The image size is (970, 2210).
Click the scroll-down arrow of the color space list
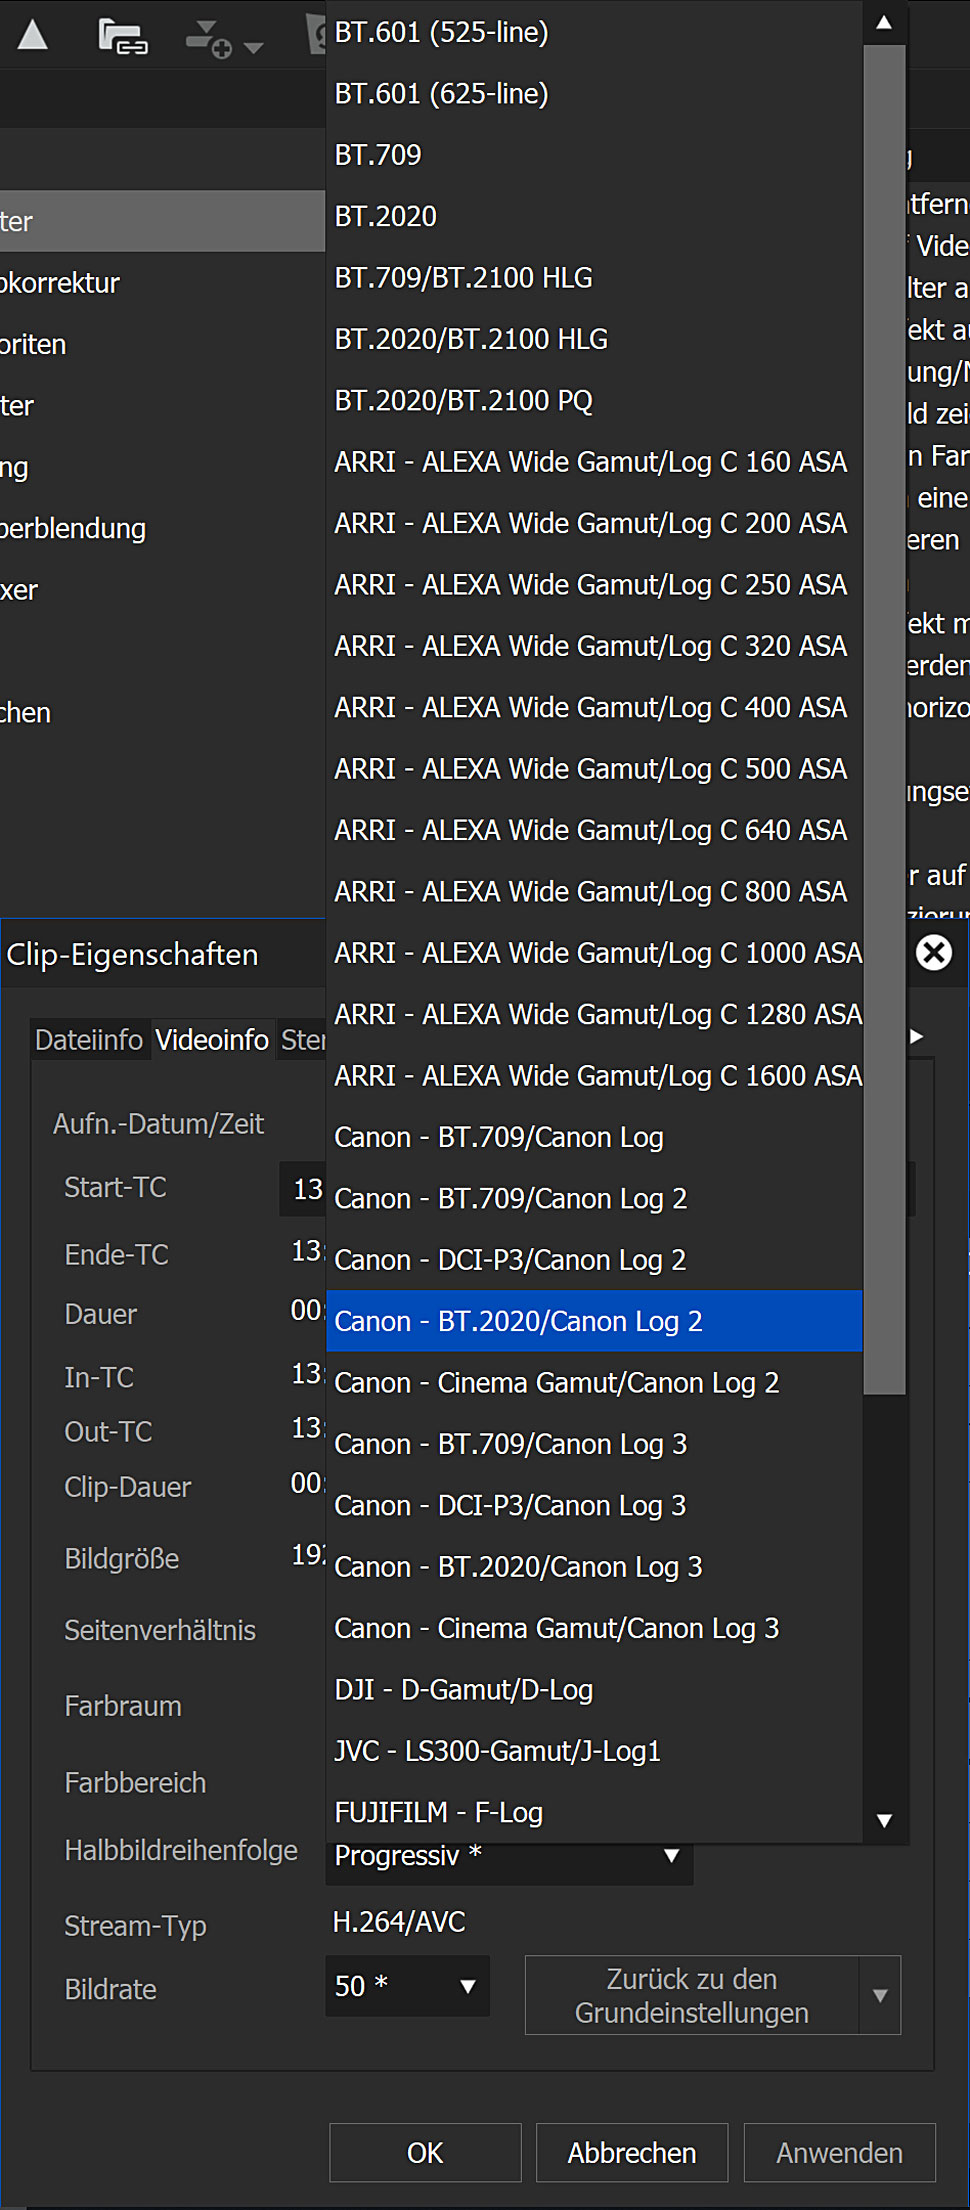[x=884, y=1821]
